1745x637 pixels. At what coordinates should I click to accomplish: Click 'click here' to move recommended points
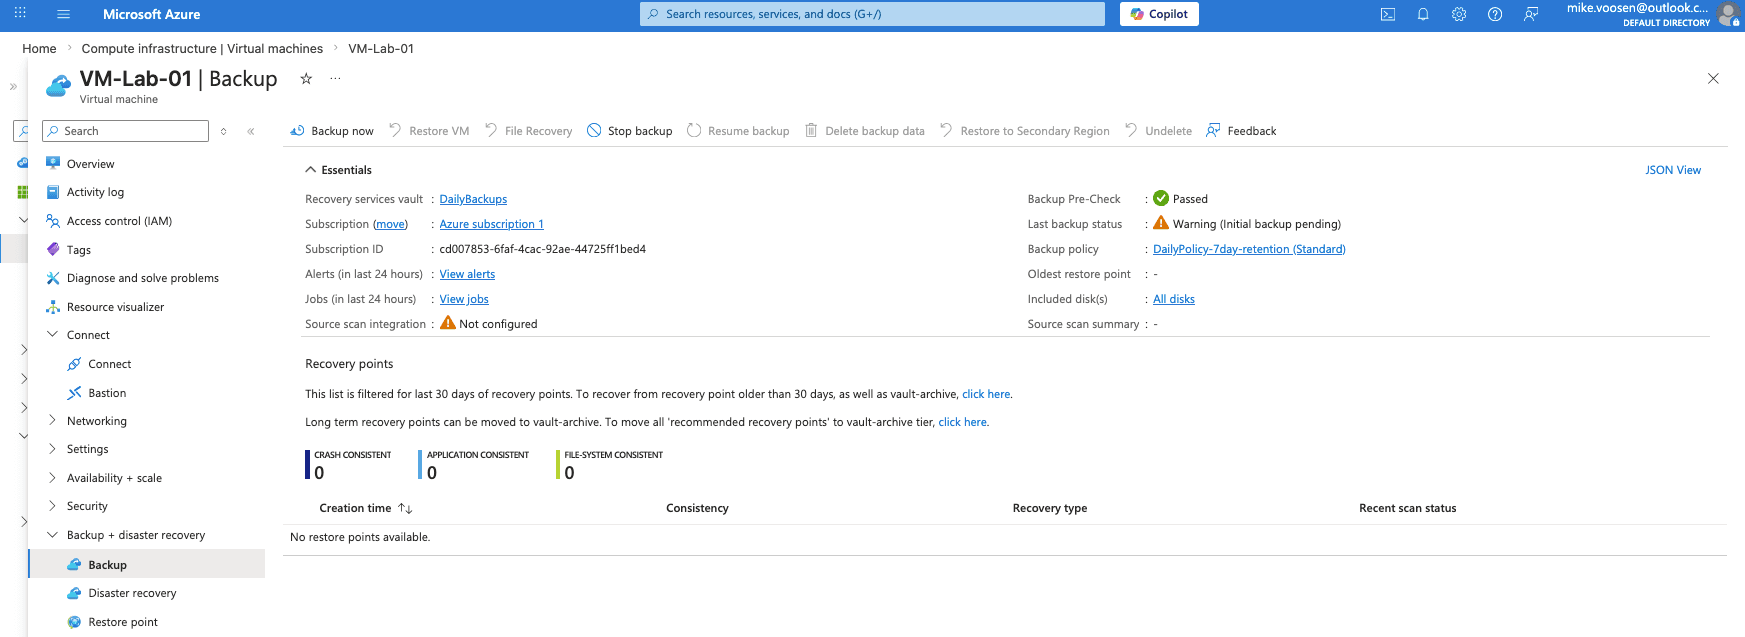962,422
